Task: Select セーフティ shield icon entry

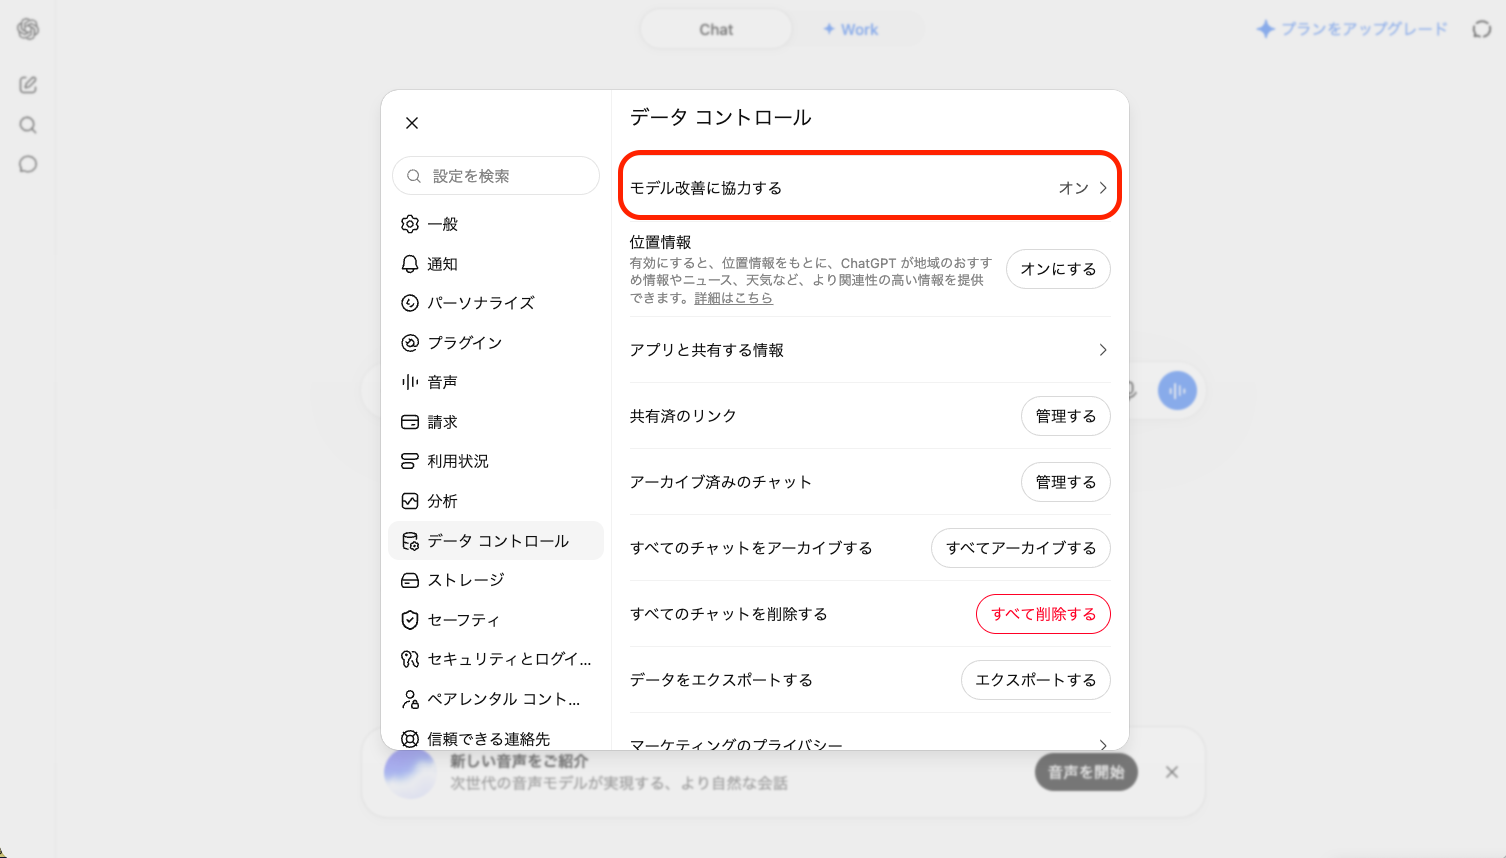Action: click(x=410, y=620)
